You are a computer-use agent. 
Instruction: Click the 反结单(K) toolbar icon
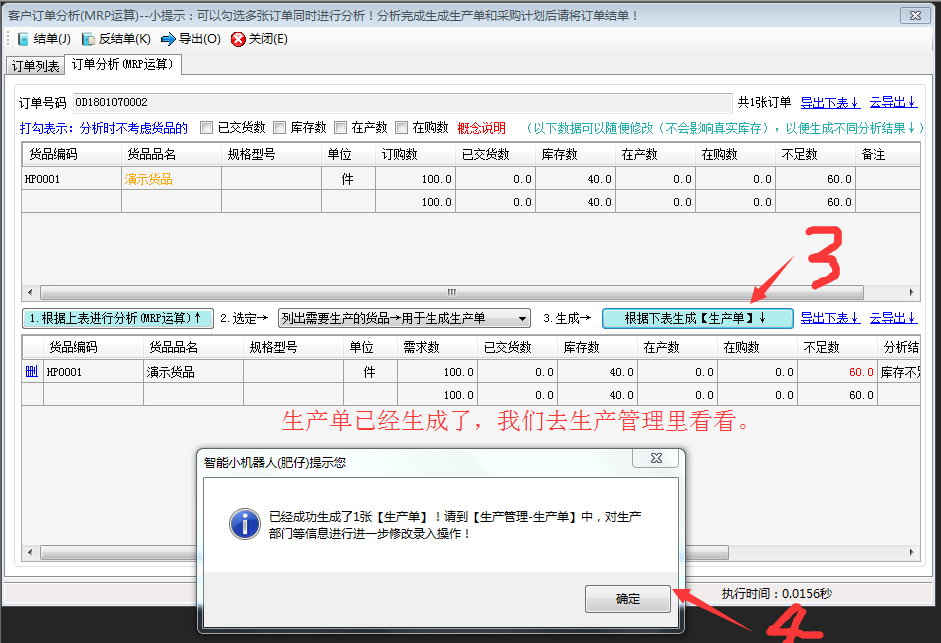click(89, 39)
